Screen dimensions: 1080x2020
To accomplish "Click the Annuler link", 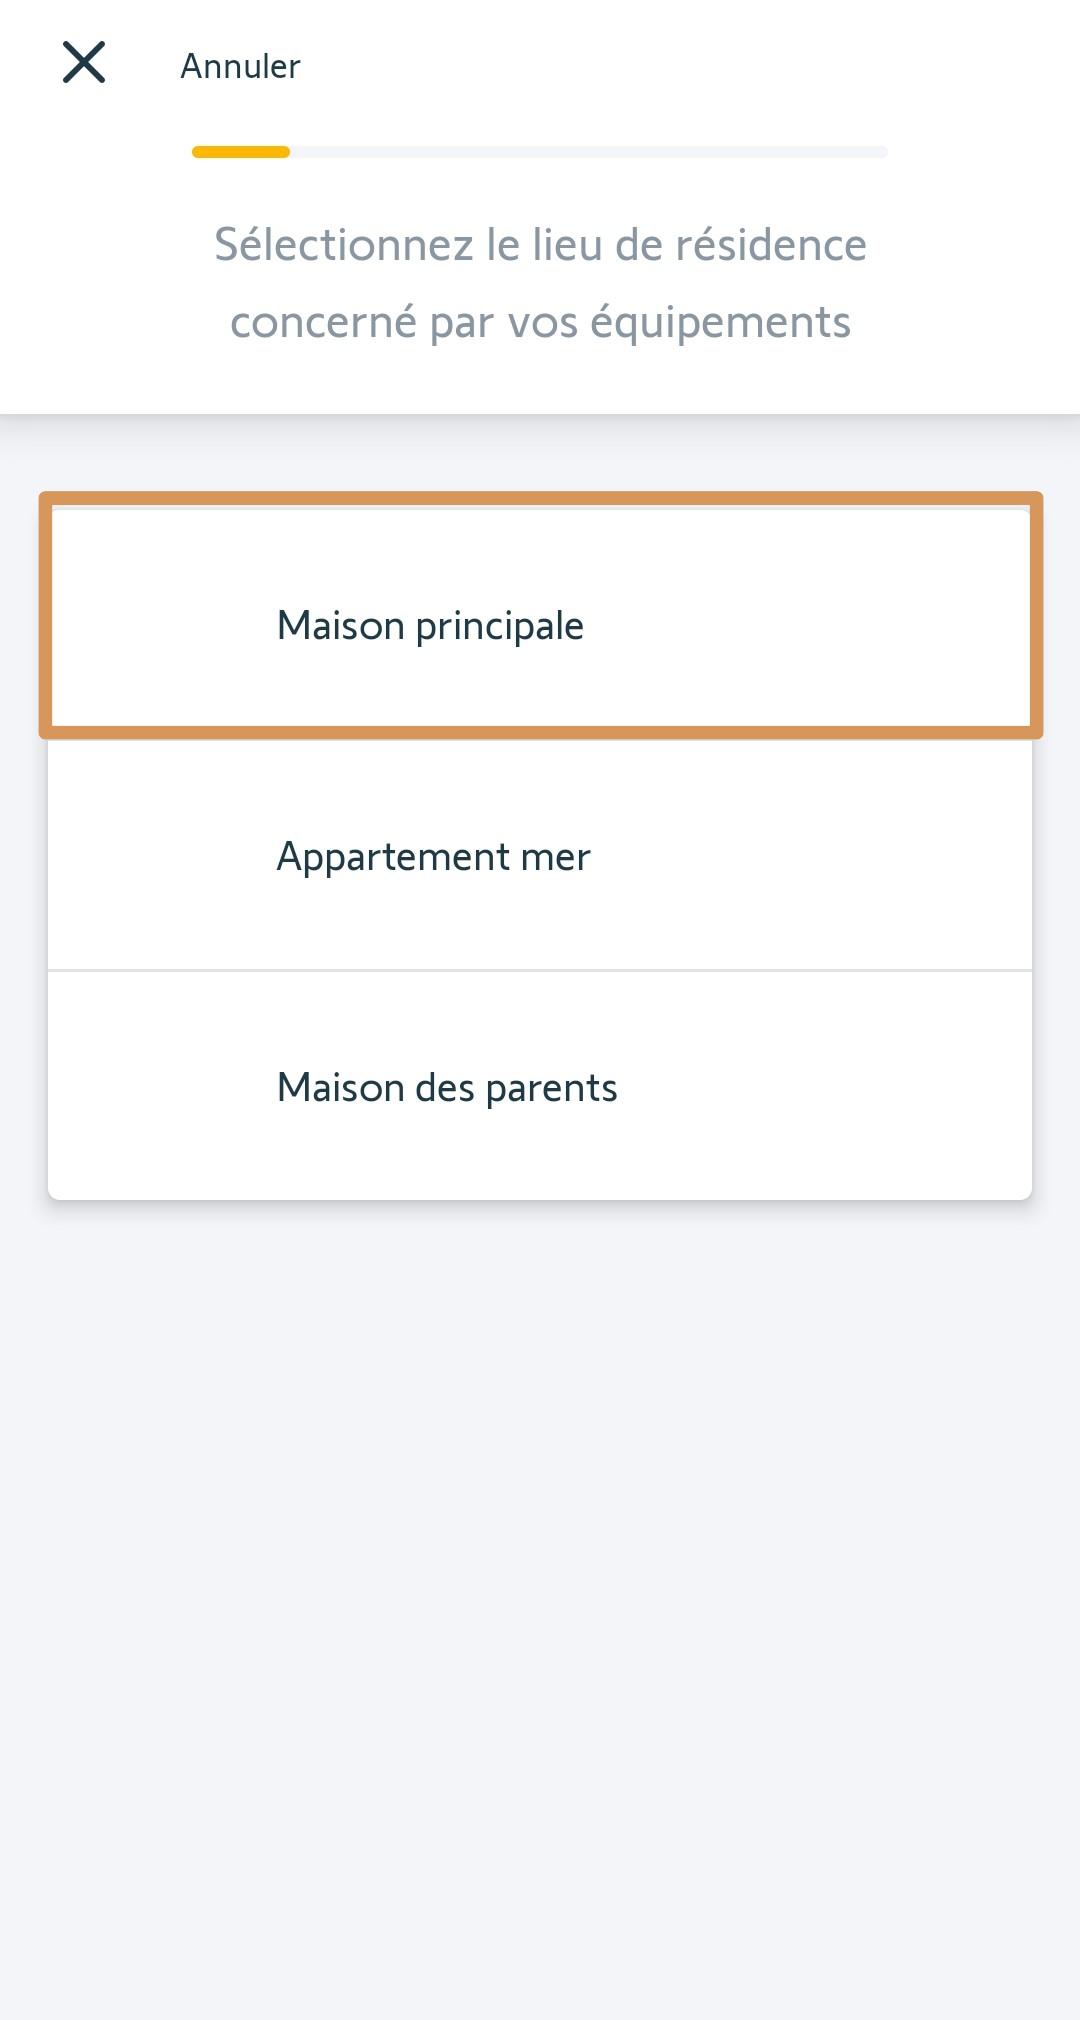I will [240, 66].
